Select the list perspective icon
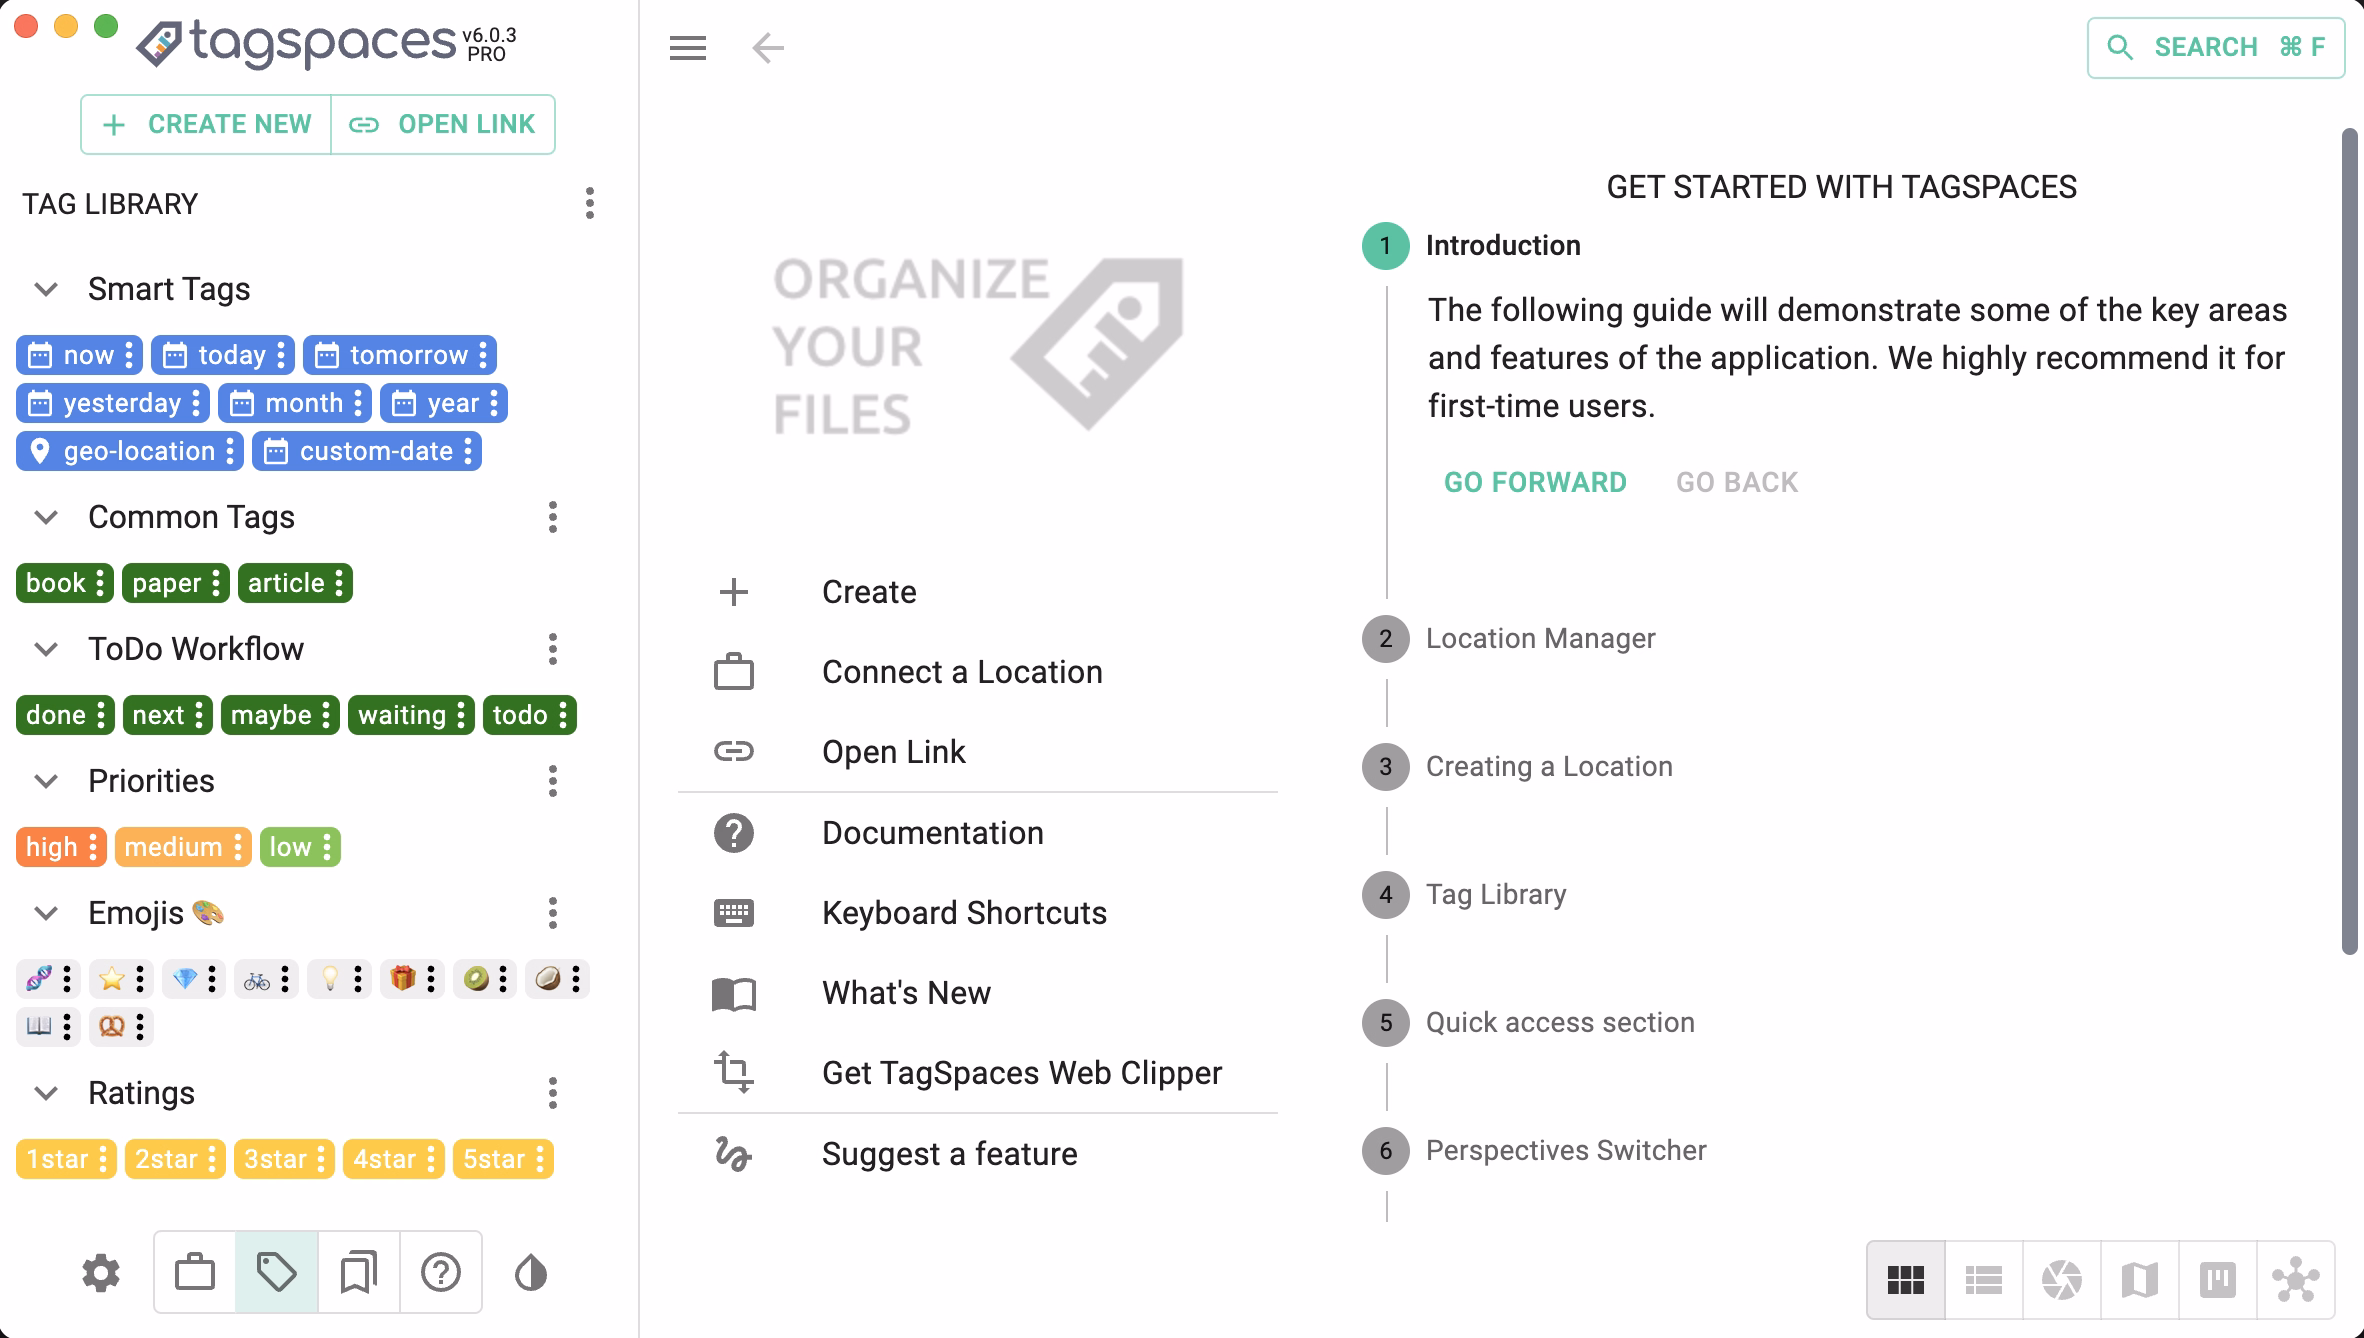This screenshot has width=2364, height=1338. pos(1984,1280)
